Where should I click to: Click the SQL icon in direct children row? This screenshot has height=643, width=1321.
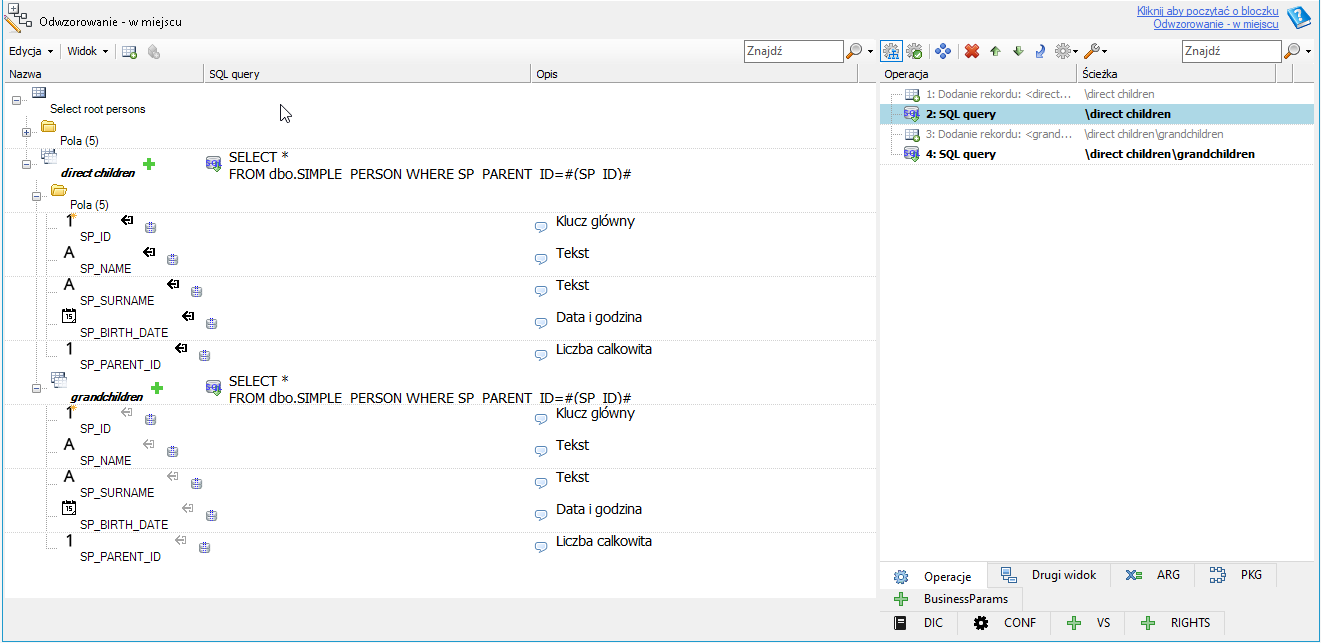[x=213, y=165]
